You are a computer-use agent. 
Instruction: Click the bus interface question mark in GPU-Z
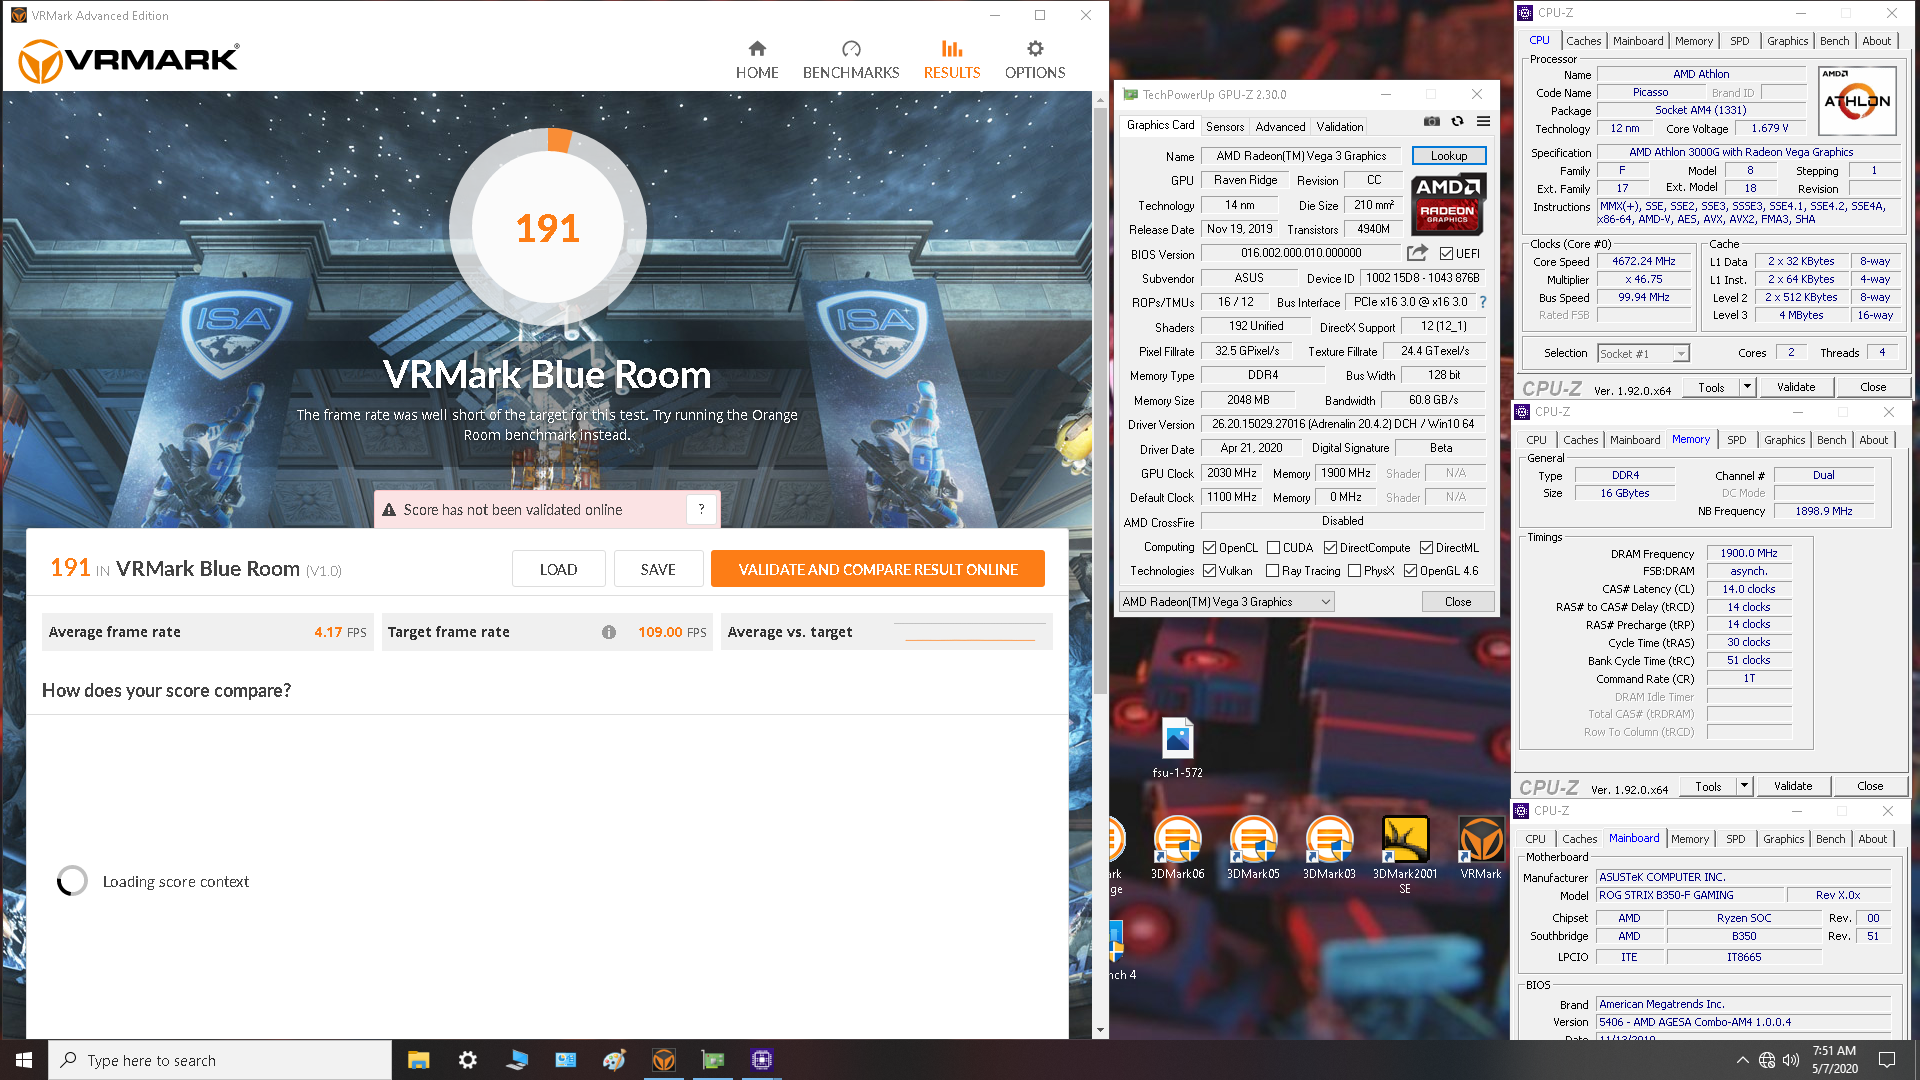[1483, 302]
